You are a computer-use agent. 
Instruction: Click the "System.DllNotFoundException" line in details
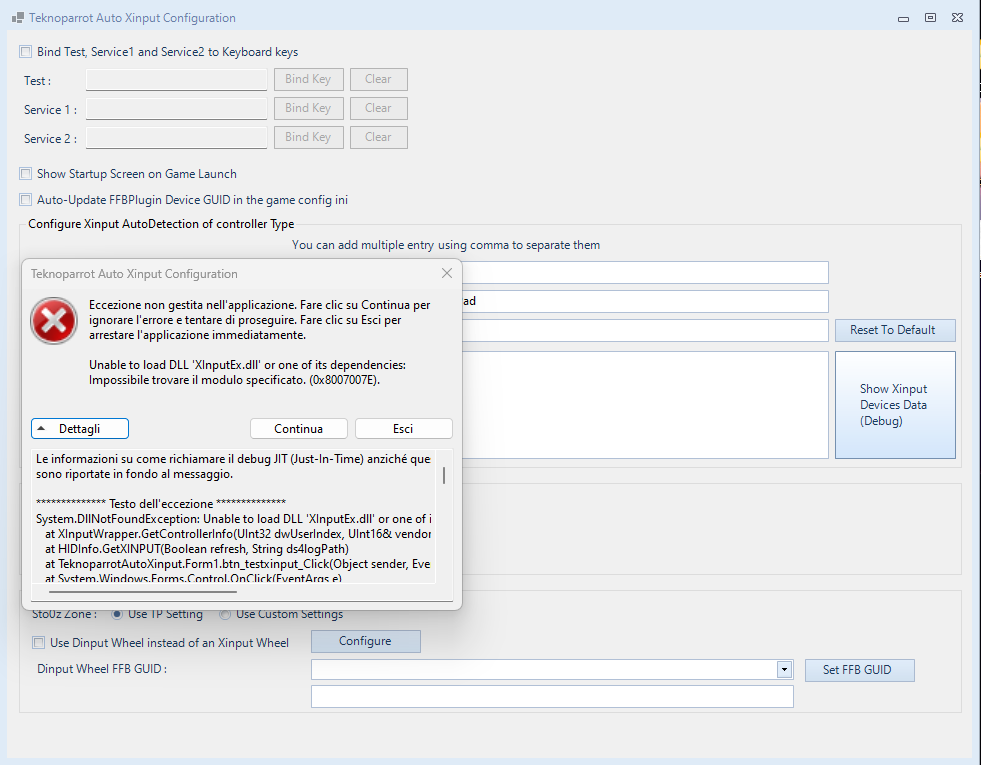coord(234,519)
